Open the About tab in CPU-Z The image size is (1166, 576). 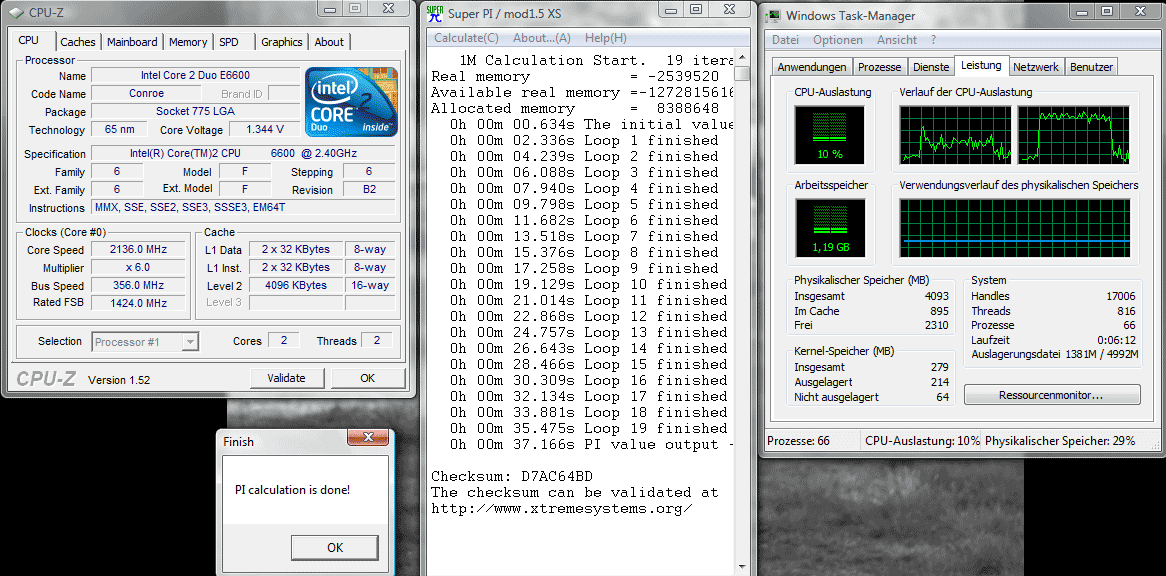pos(329,42)
